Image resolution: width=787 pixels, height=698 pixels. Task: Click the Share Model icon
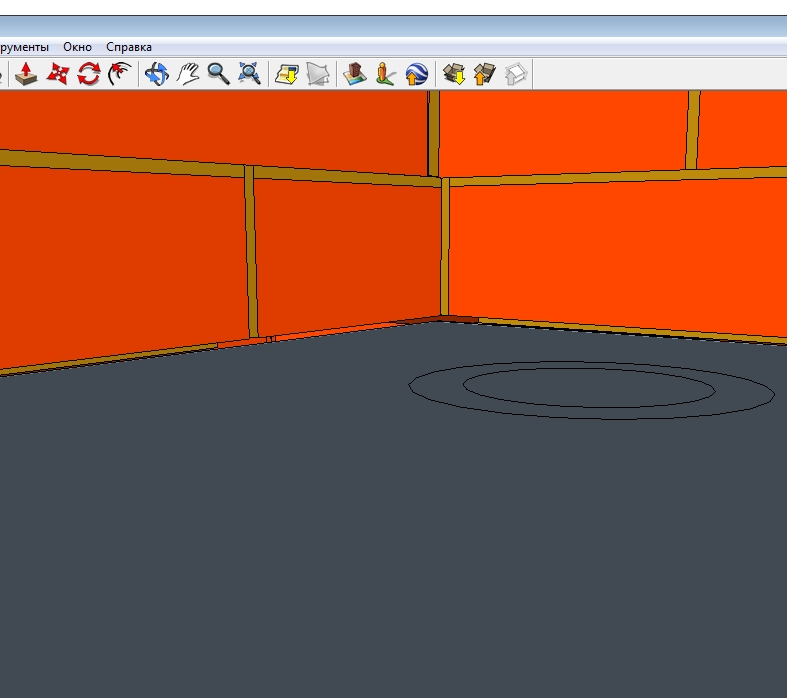coord(485,74)
